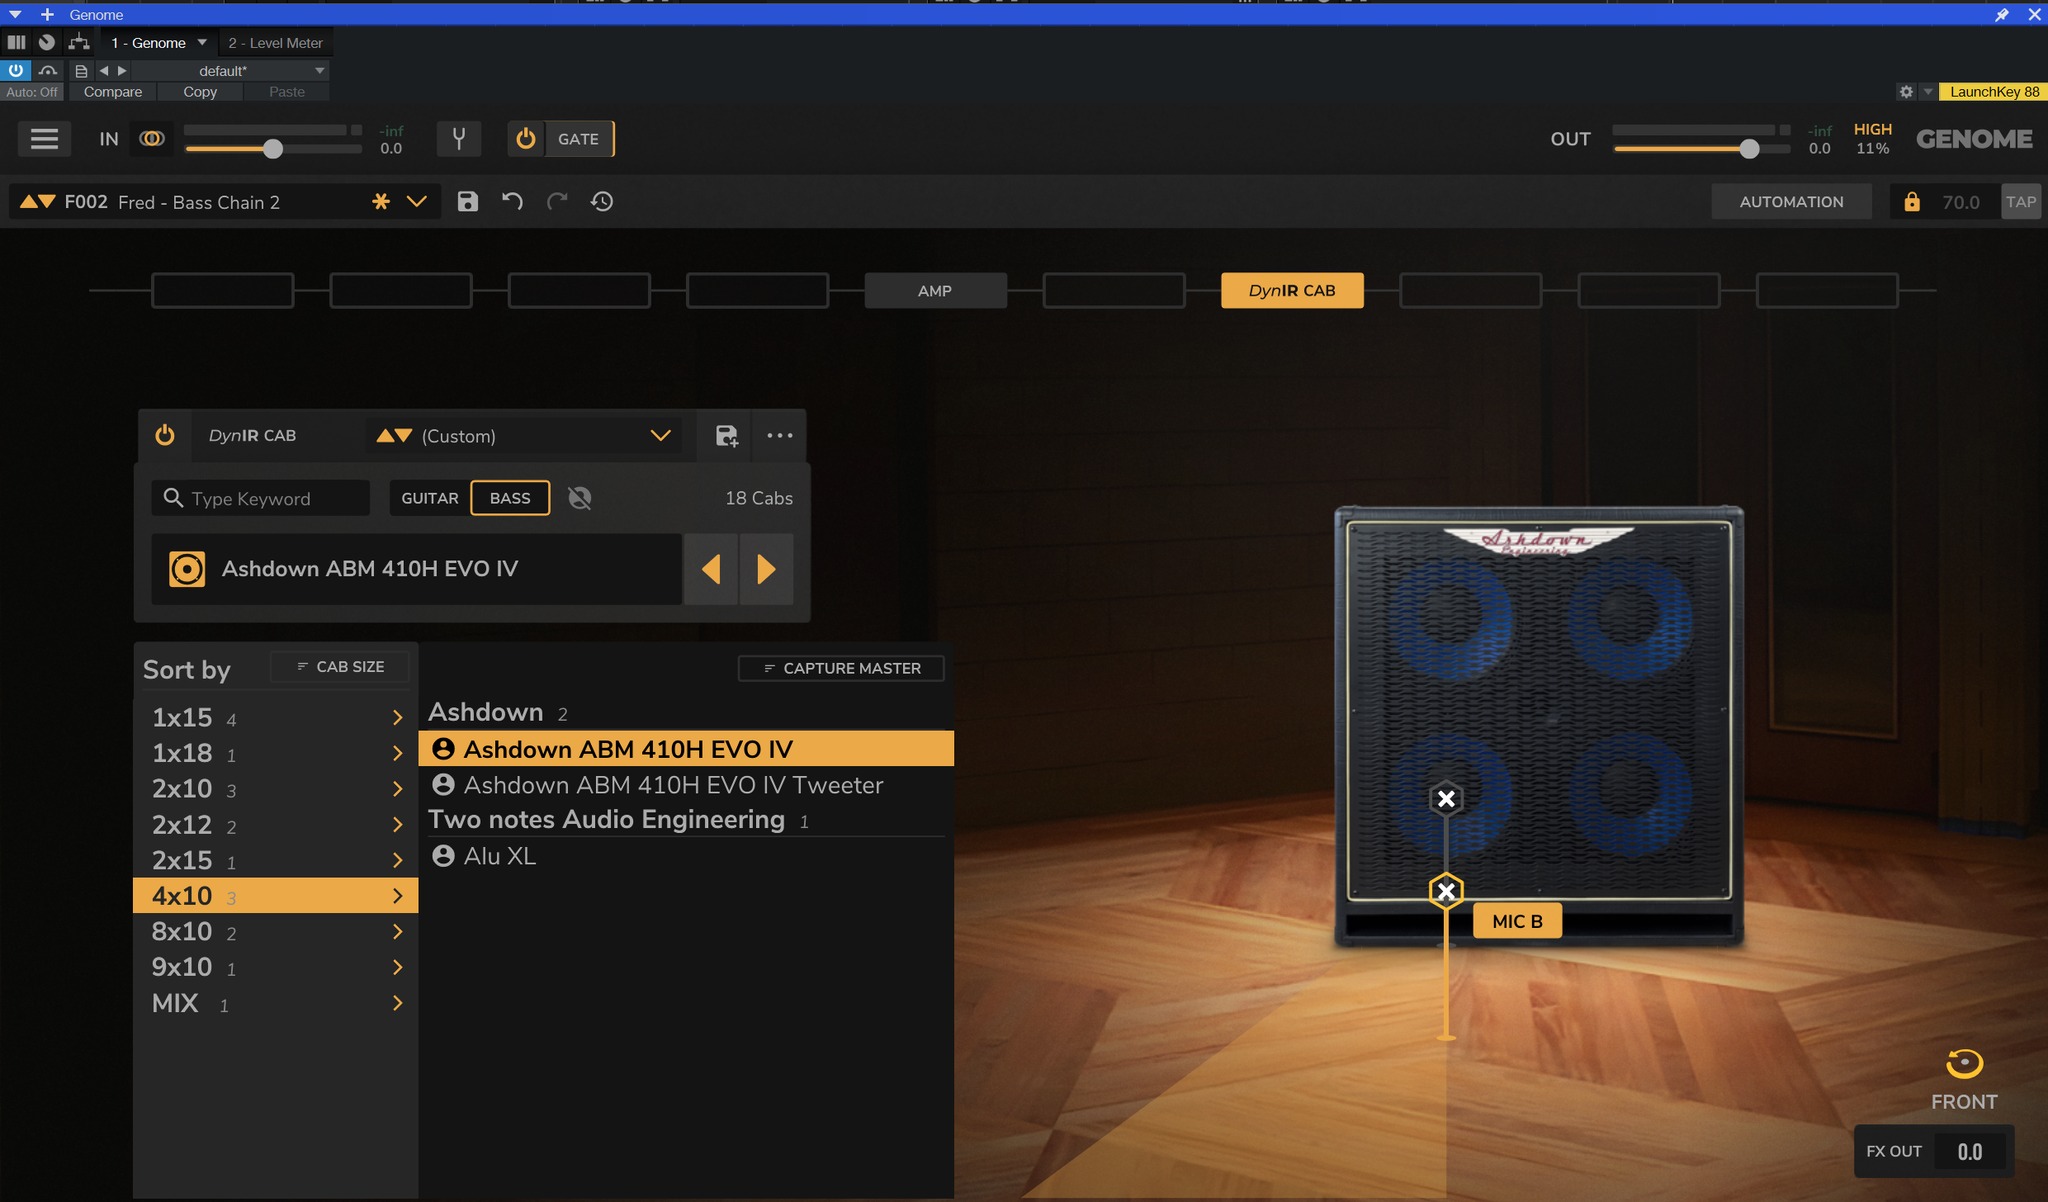Select the DynIR CAB block in chain
Screen dimensions: 2048x1202
[x=1292, y=291]
